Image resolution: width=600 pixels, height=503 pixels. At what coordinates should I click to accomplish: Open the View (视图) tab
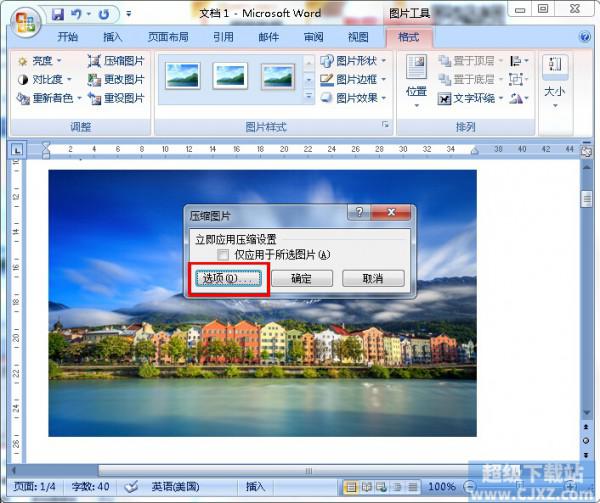tap(358, 37)
